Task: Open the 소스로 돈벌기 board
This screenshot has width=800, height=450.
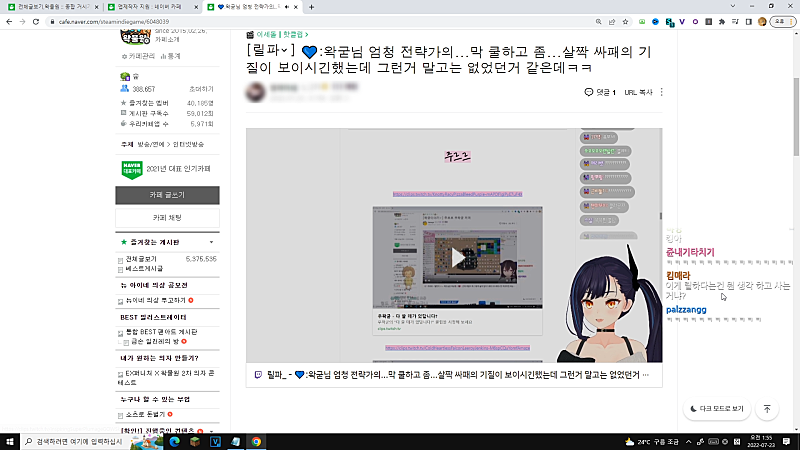Action: point(145,414)
